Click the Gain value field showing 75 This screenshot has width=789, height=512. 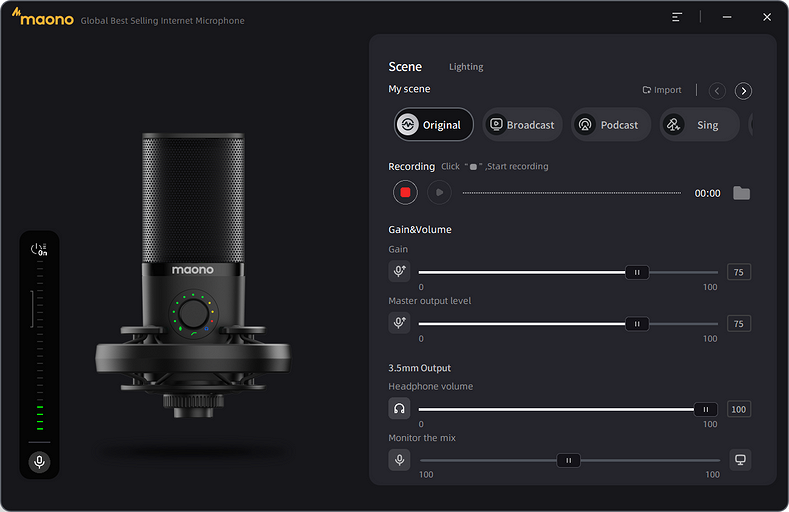click(739, 272)
